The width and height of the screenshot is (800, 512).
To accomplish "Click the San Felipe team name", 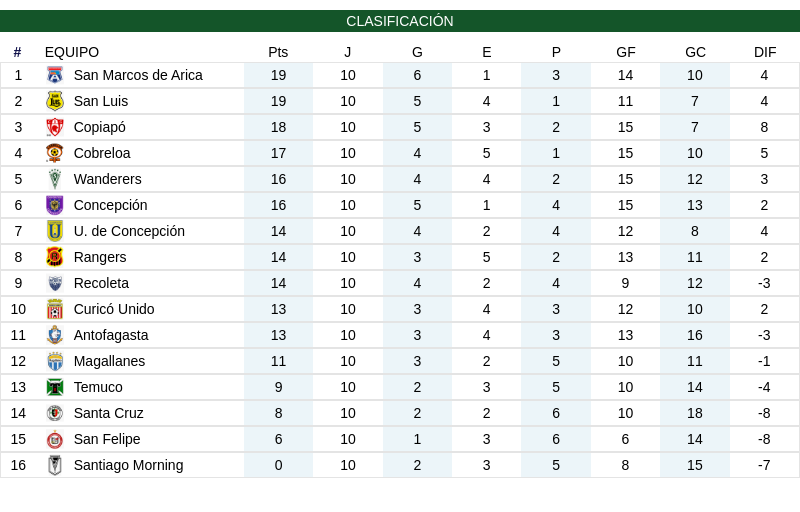I will click(x=107, y=439).
